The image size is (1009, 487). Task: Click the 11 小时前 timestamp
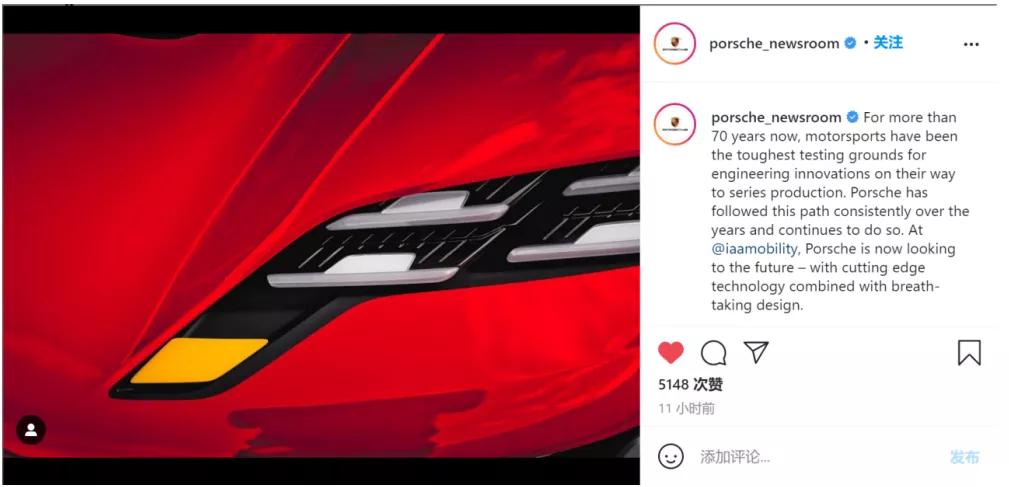coord(686,409)
